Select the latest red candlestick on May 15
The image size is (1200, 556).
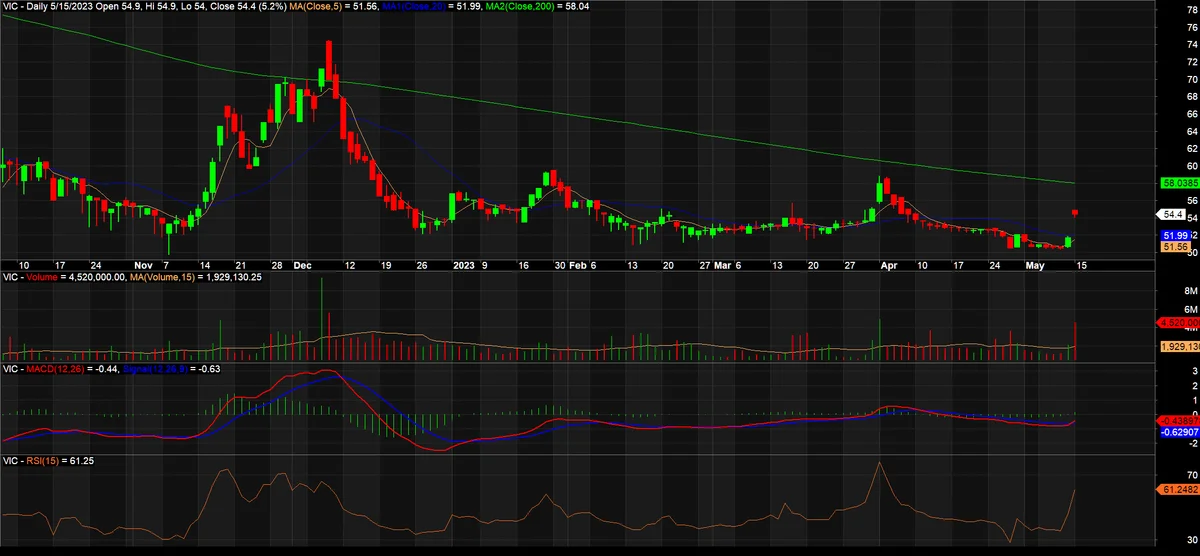pyautogui.click(x=1075, y=212)
